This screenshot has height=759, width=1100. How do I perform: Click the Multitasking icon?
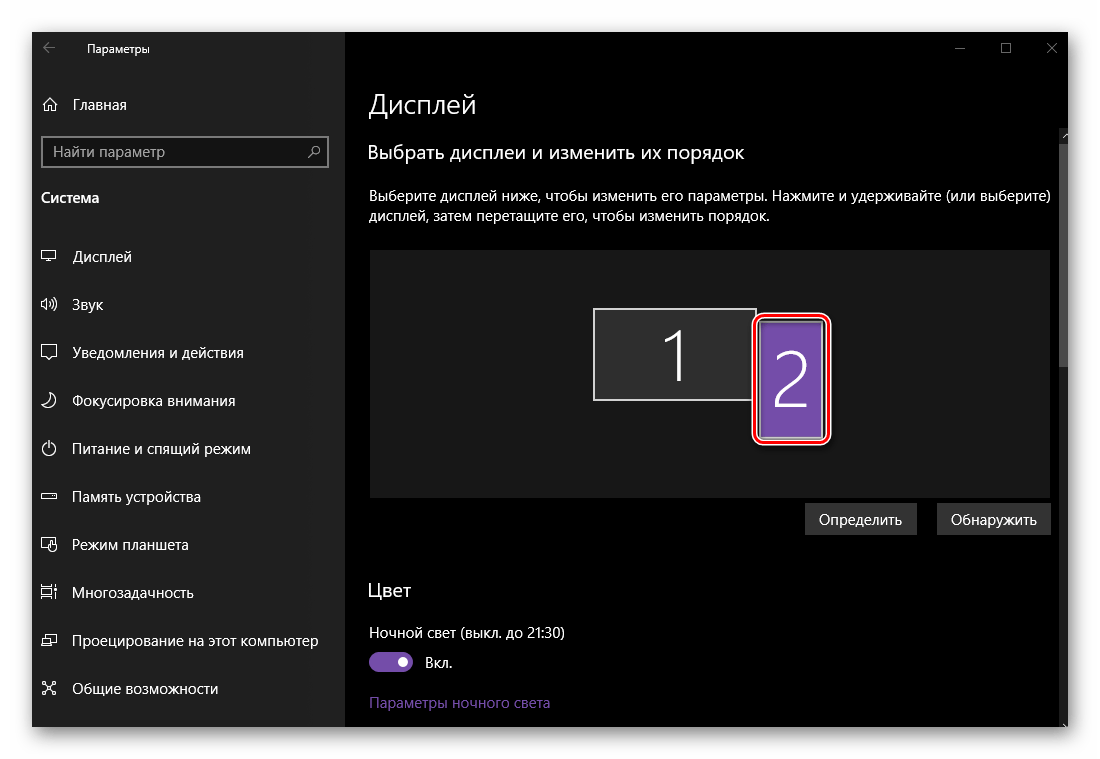[x=48, y=592]
